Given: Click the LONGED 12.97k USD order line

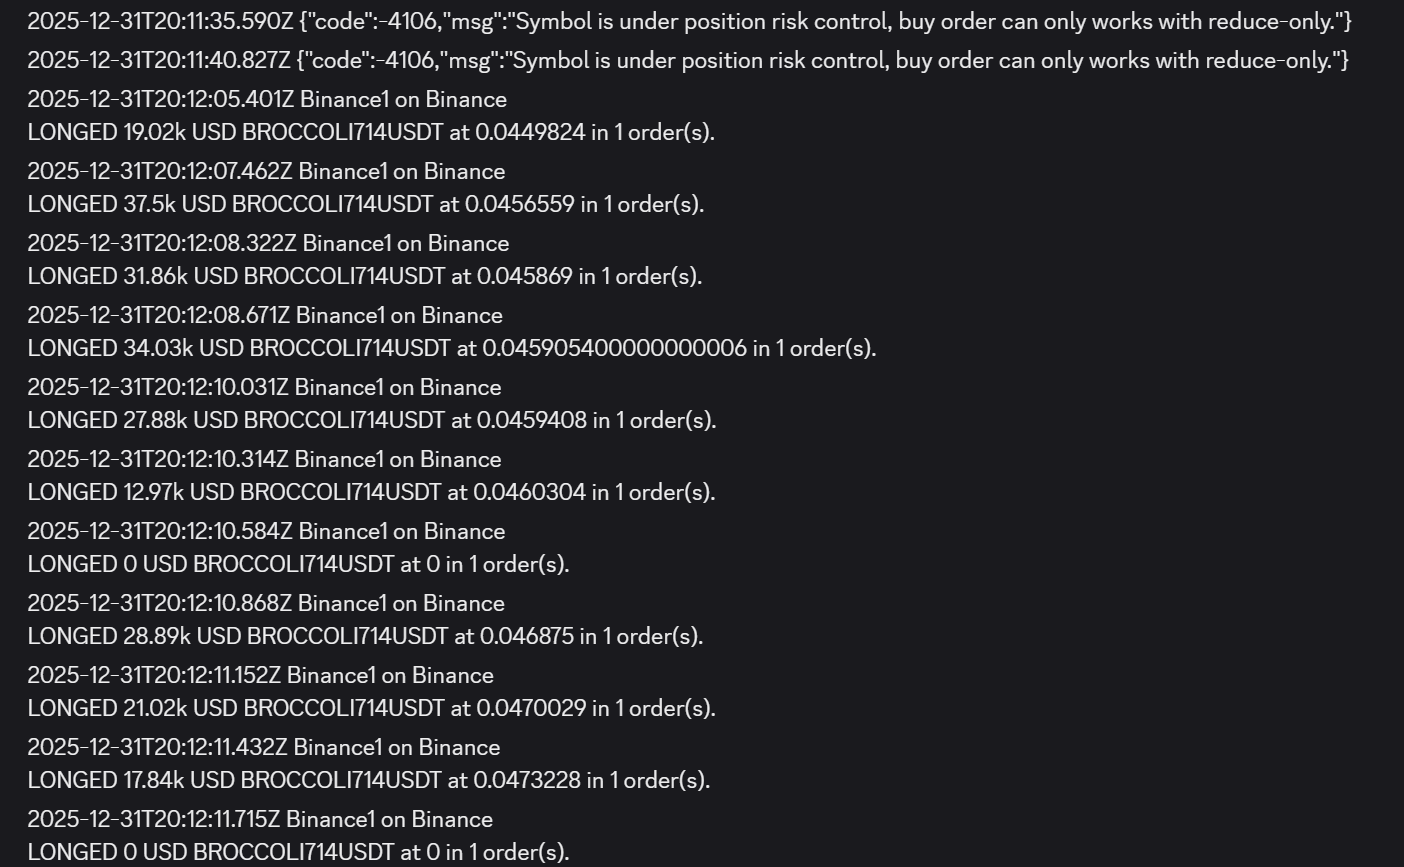Looking at the screenshot, I should [371, 492].
